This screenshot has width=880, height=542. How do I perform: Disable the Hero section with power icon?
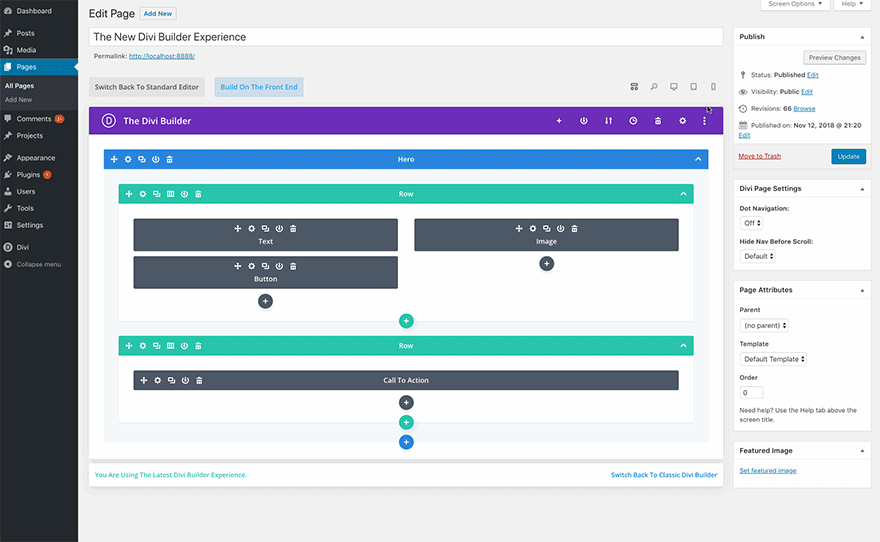[155, 159]
